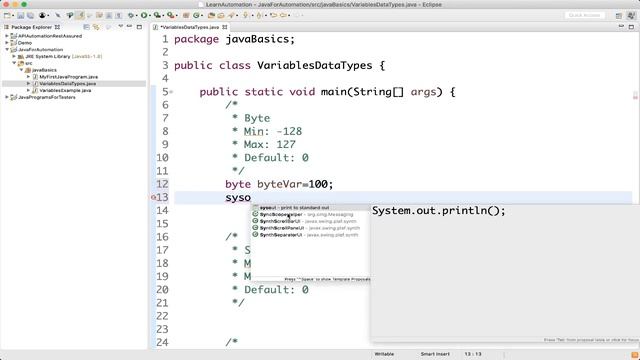Click the 13 : 13 cursor position status
Screen dimensions: 640x360
(x=473, y=354)
